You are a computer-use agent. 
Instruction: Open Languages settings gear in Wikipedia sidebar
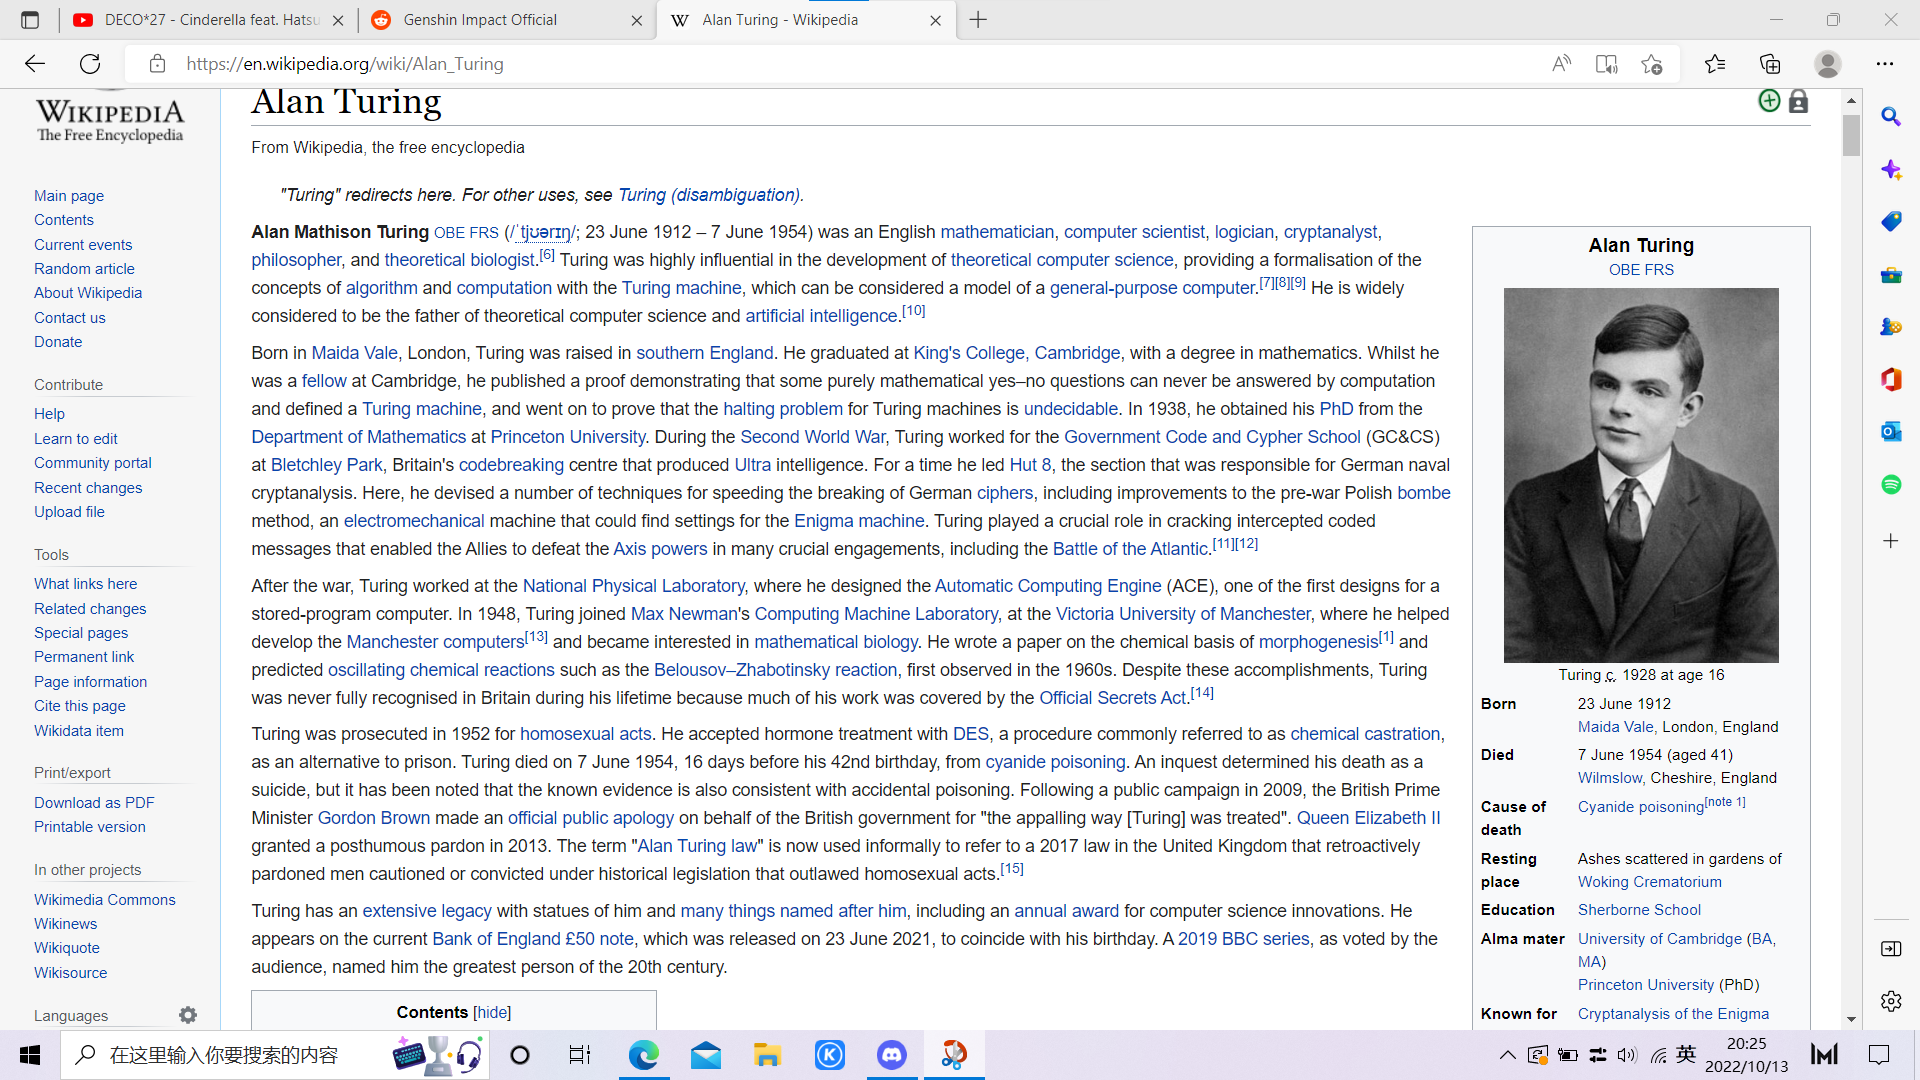[x=188, y=1015]
